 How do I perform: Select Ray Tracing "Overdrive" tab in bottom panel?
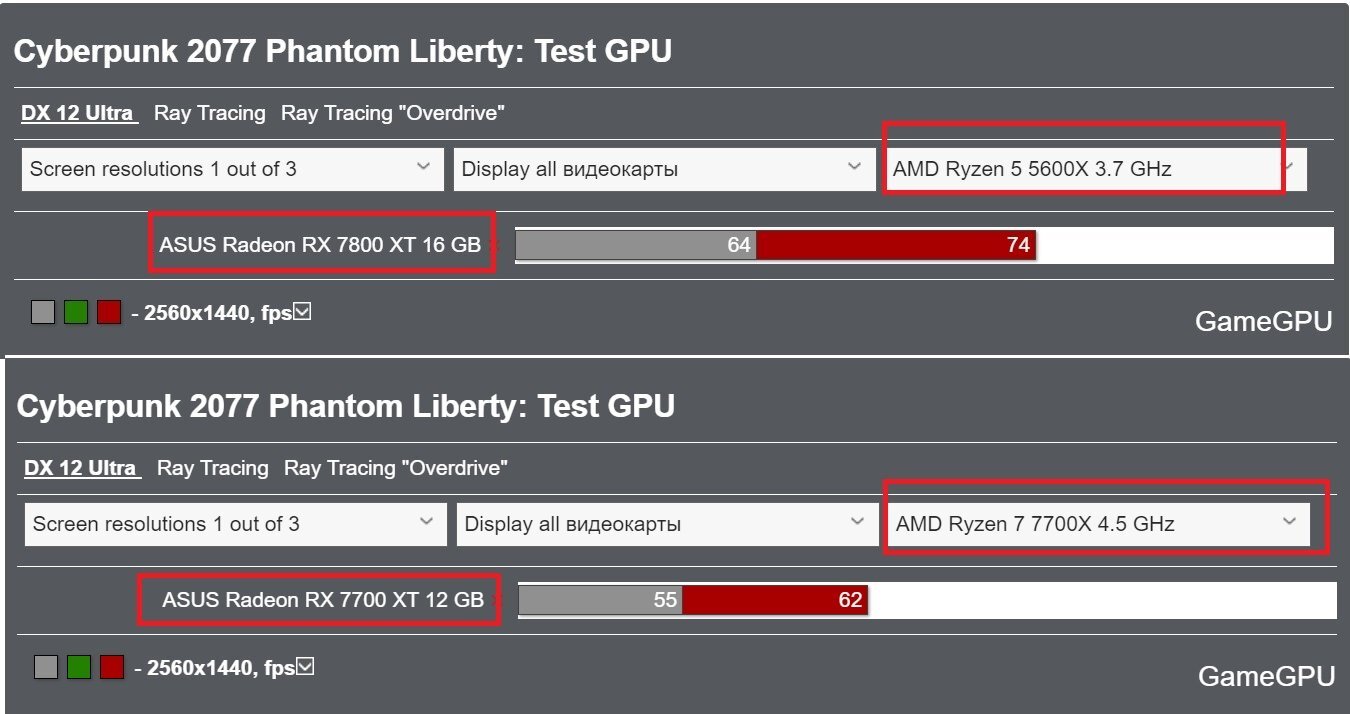(x=396, y=468)
